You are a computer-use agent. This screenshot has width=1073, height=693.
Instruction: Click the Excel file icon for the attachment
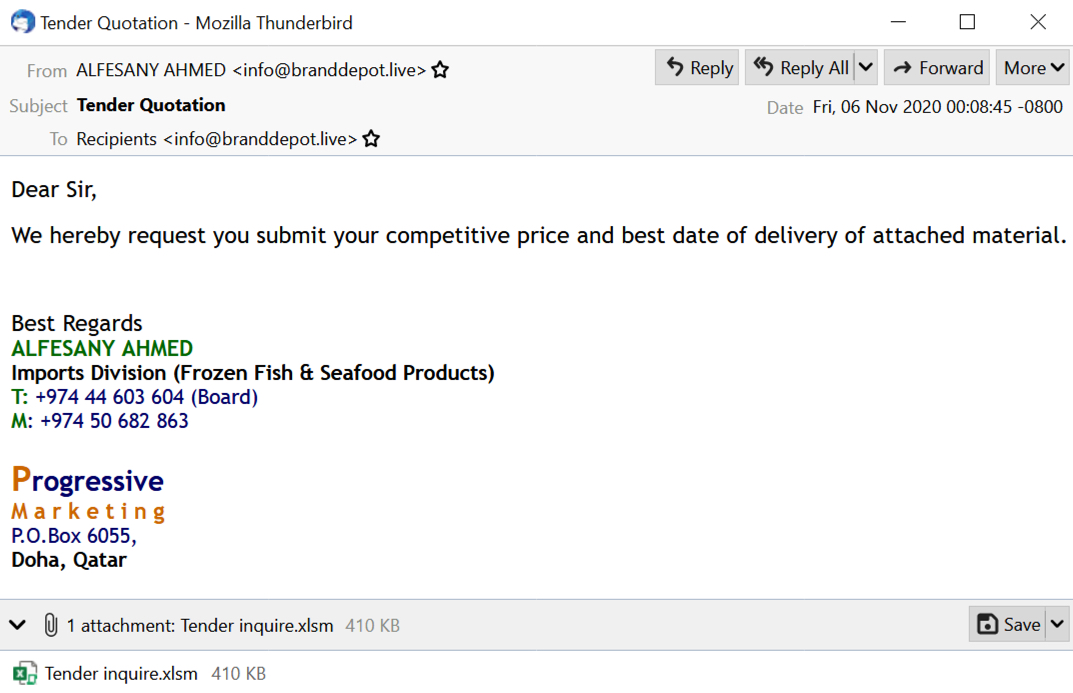[x=25, y=674]
